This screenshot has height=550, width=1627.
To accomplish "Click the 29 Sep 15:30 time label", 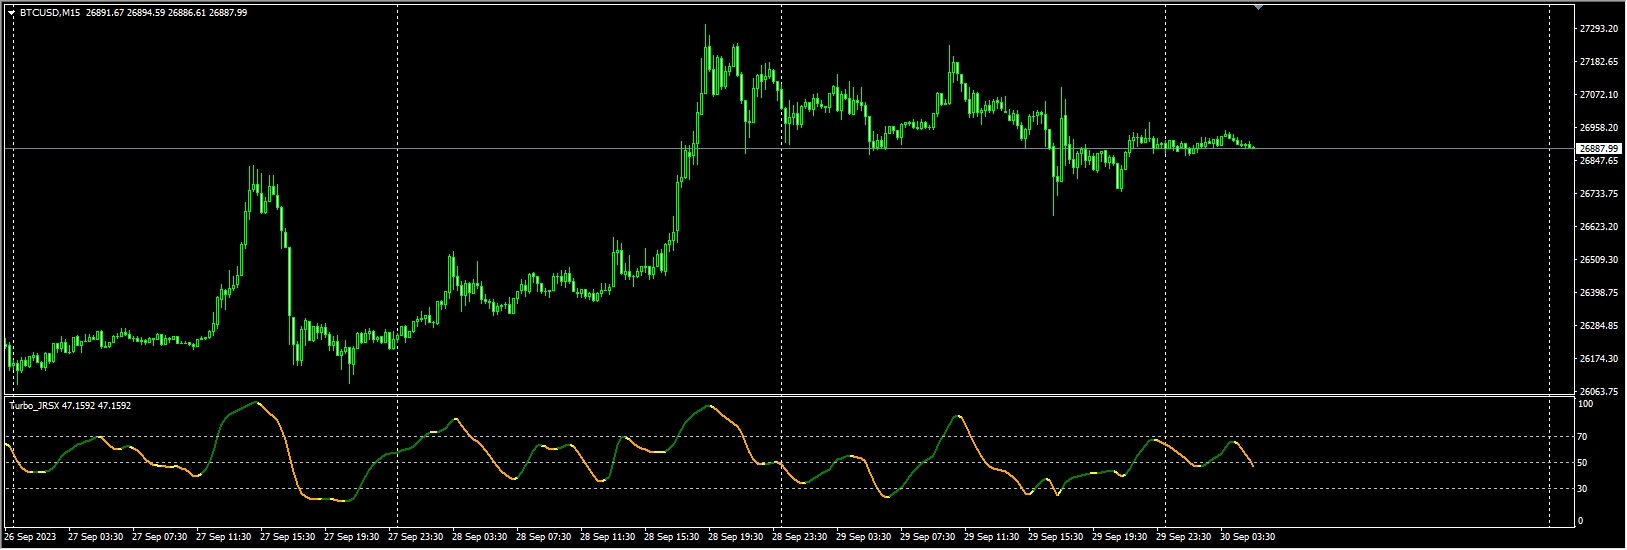I will point(1056,537).
